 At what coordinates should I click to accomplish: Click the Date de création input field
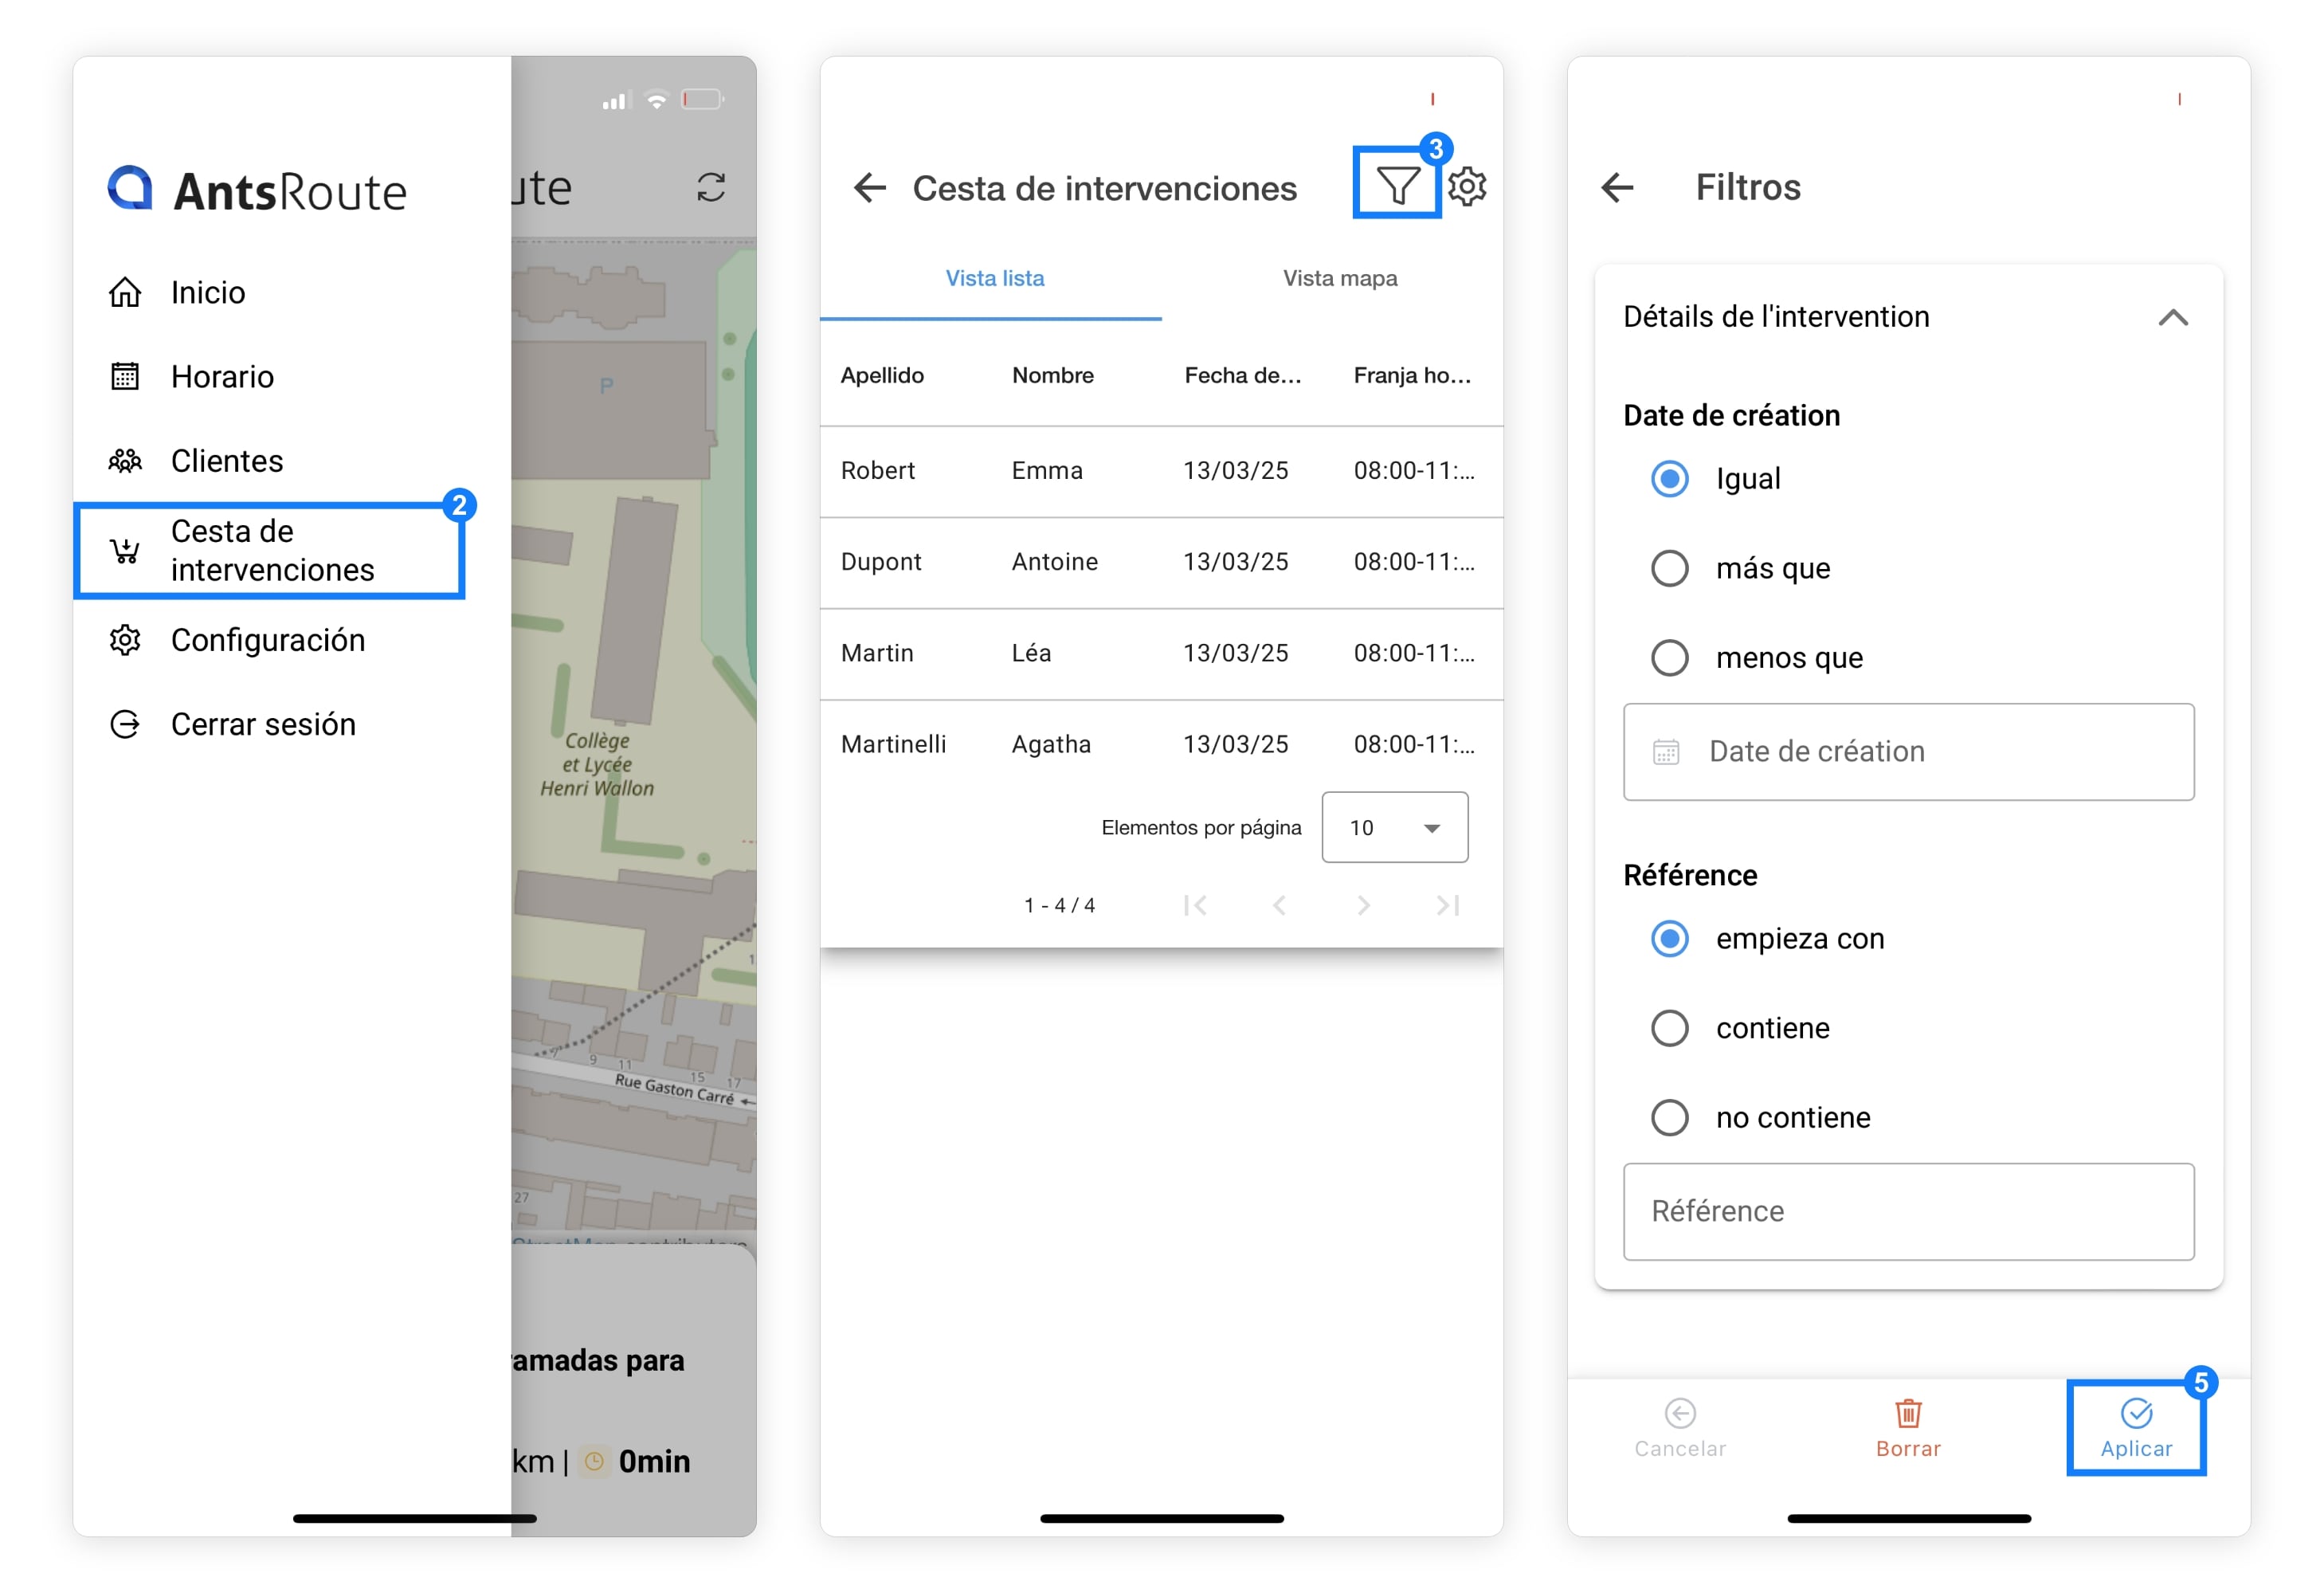(1908, 751)
